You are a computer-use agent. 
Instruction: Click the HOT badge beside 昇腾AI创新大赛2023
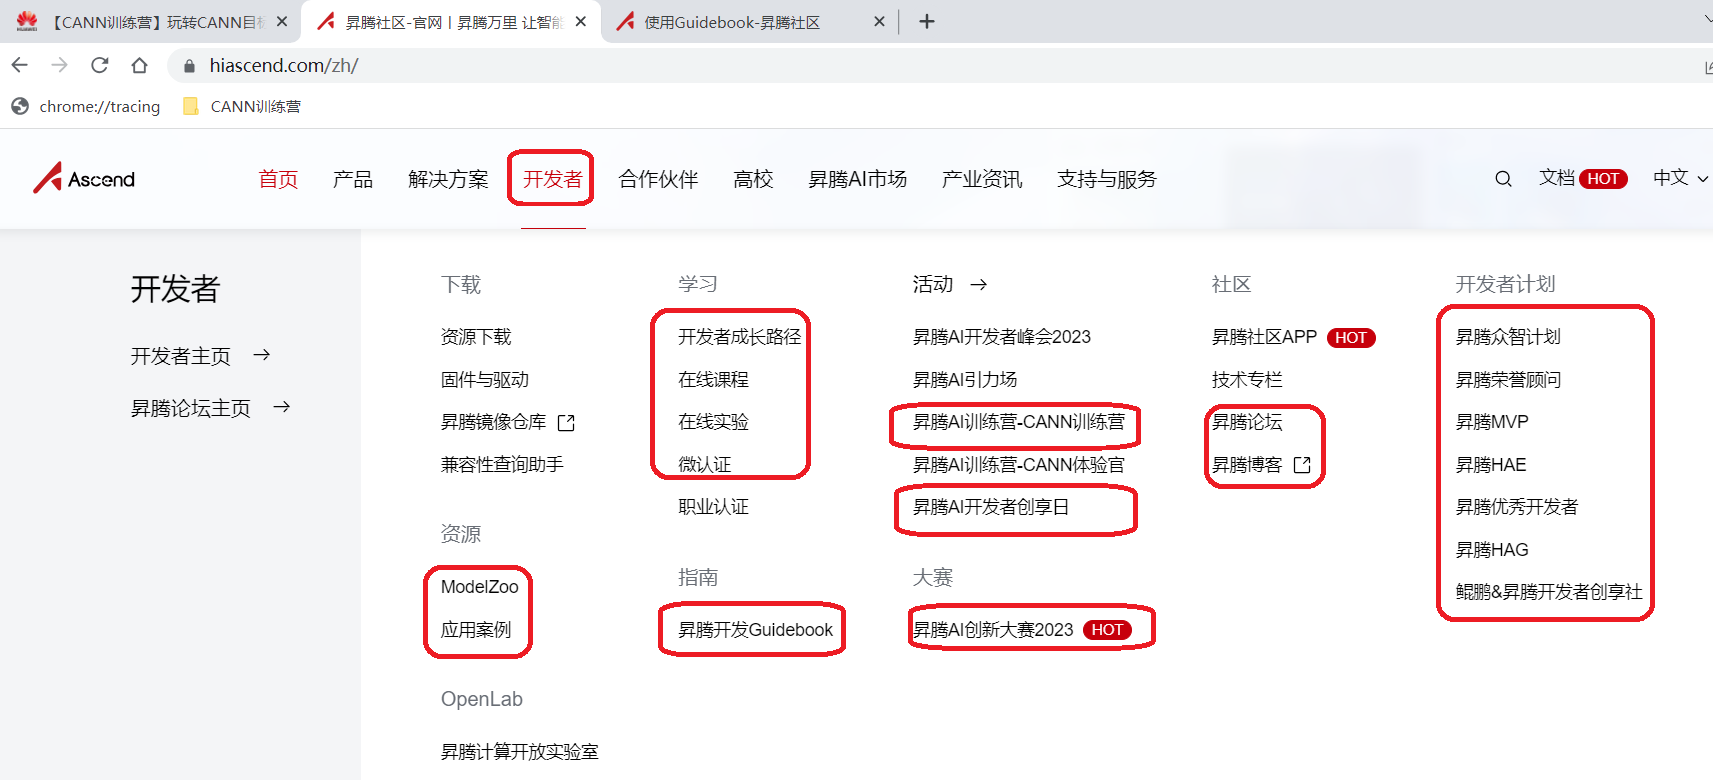coord(1107,630)
